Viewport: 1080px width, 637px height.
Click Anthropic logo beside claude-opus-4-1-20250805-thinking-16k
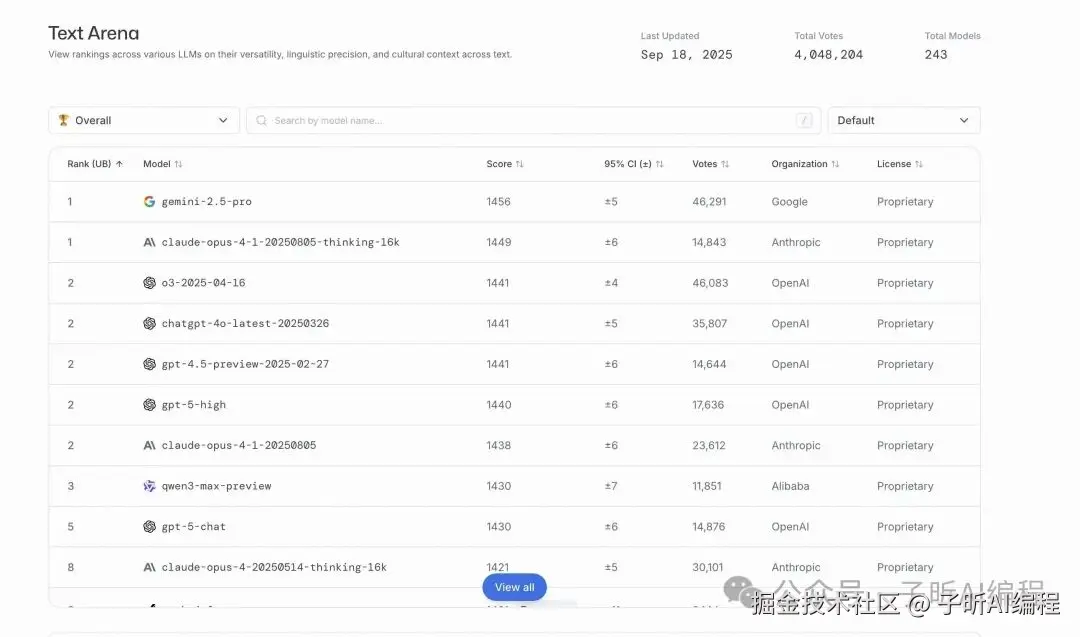149,242
